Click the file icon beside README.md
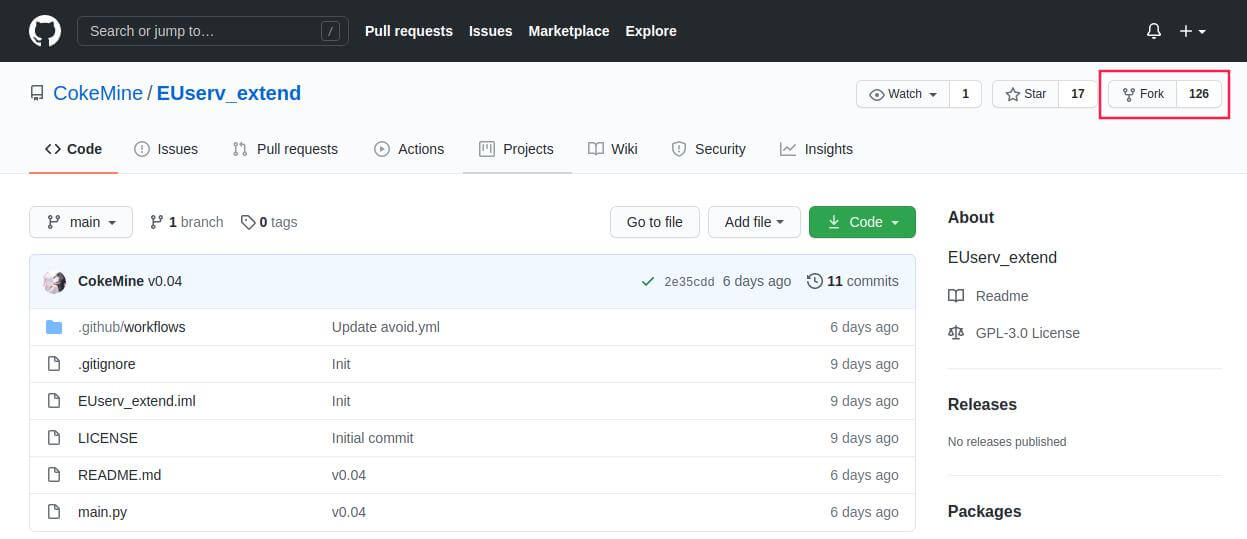 54,475
